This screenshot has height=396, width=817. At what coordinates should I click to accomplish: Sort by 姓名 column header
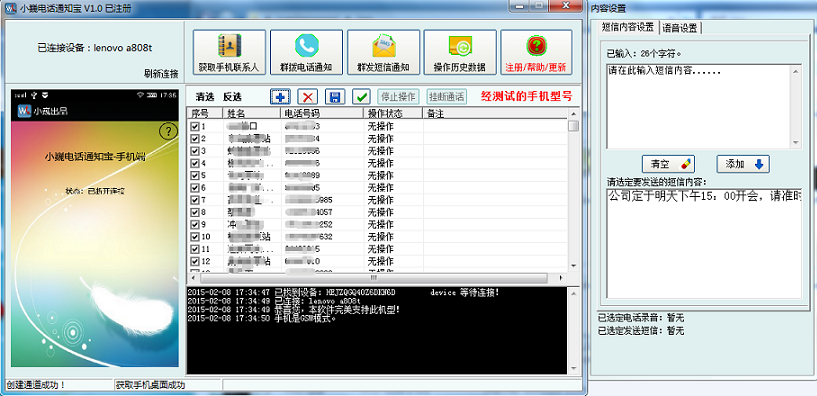coord(252,113)
